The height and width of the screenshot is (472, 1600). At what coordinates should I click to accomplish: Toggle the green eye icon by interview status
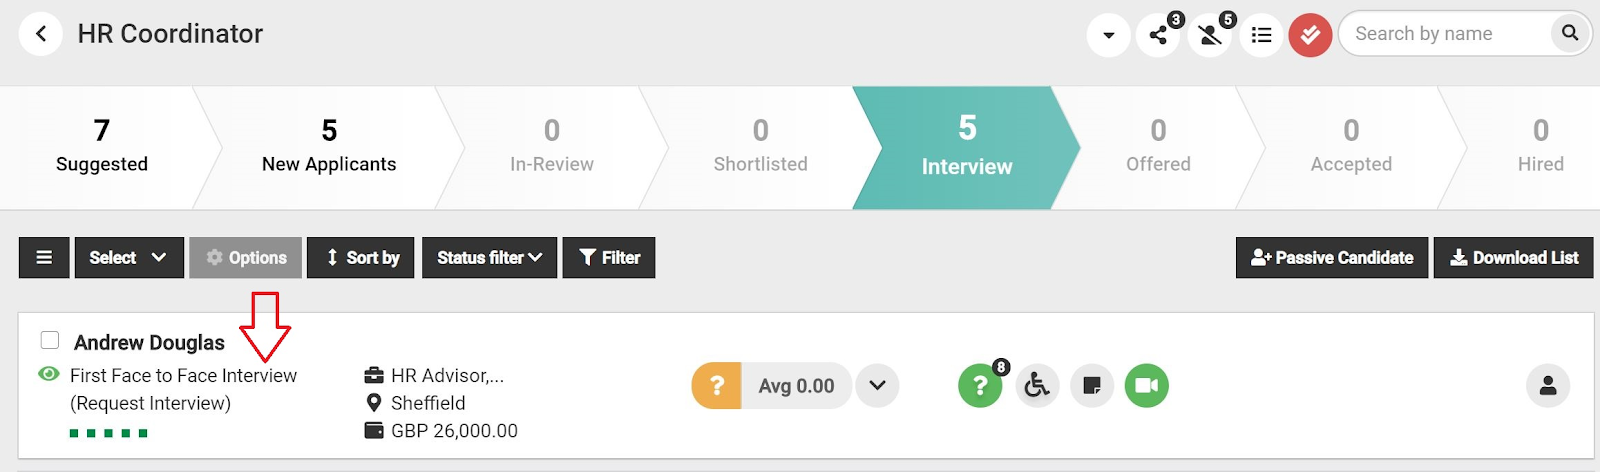(48, 374)
